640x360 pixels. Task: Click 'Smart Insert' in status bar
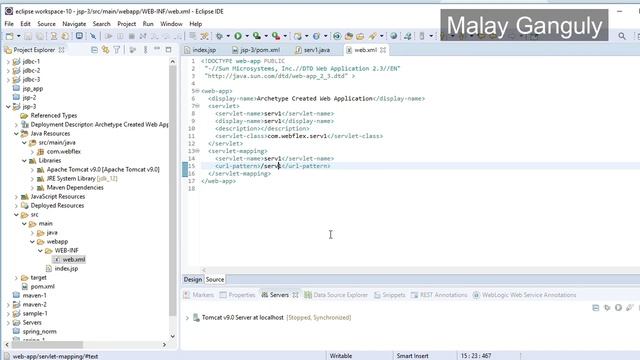tap(413, 356)
